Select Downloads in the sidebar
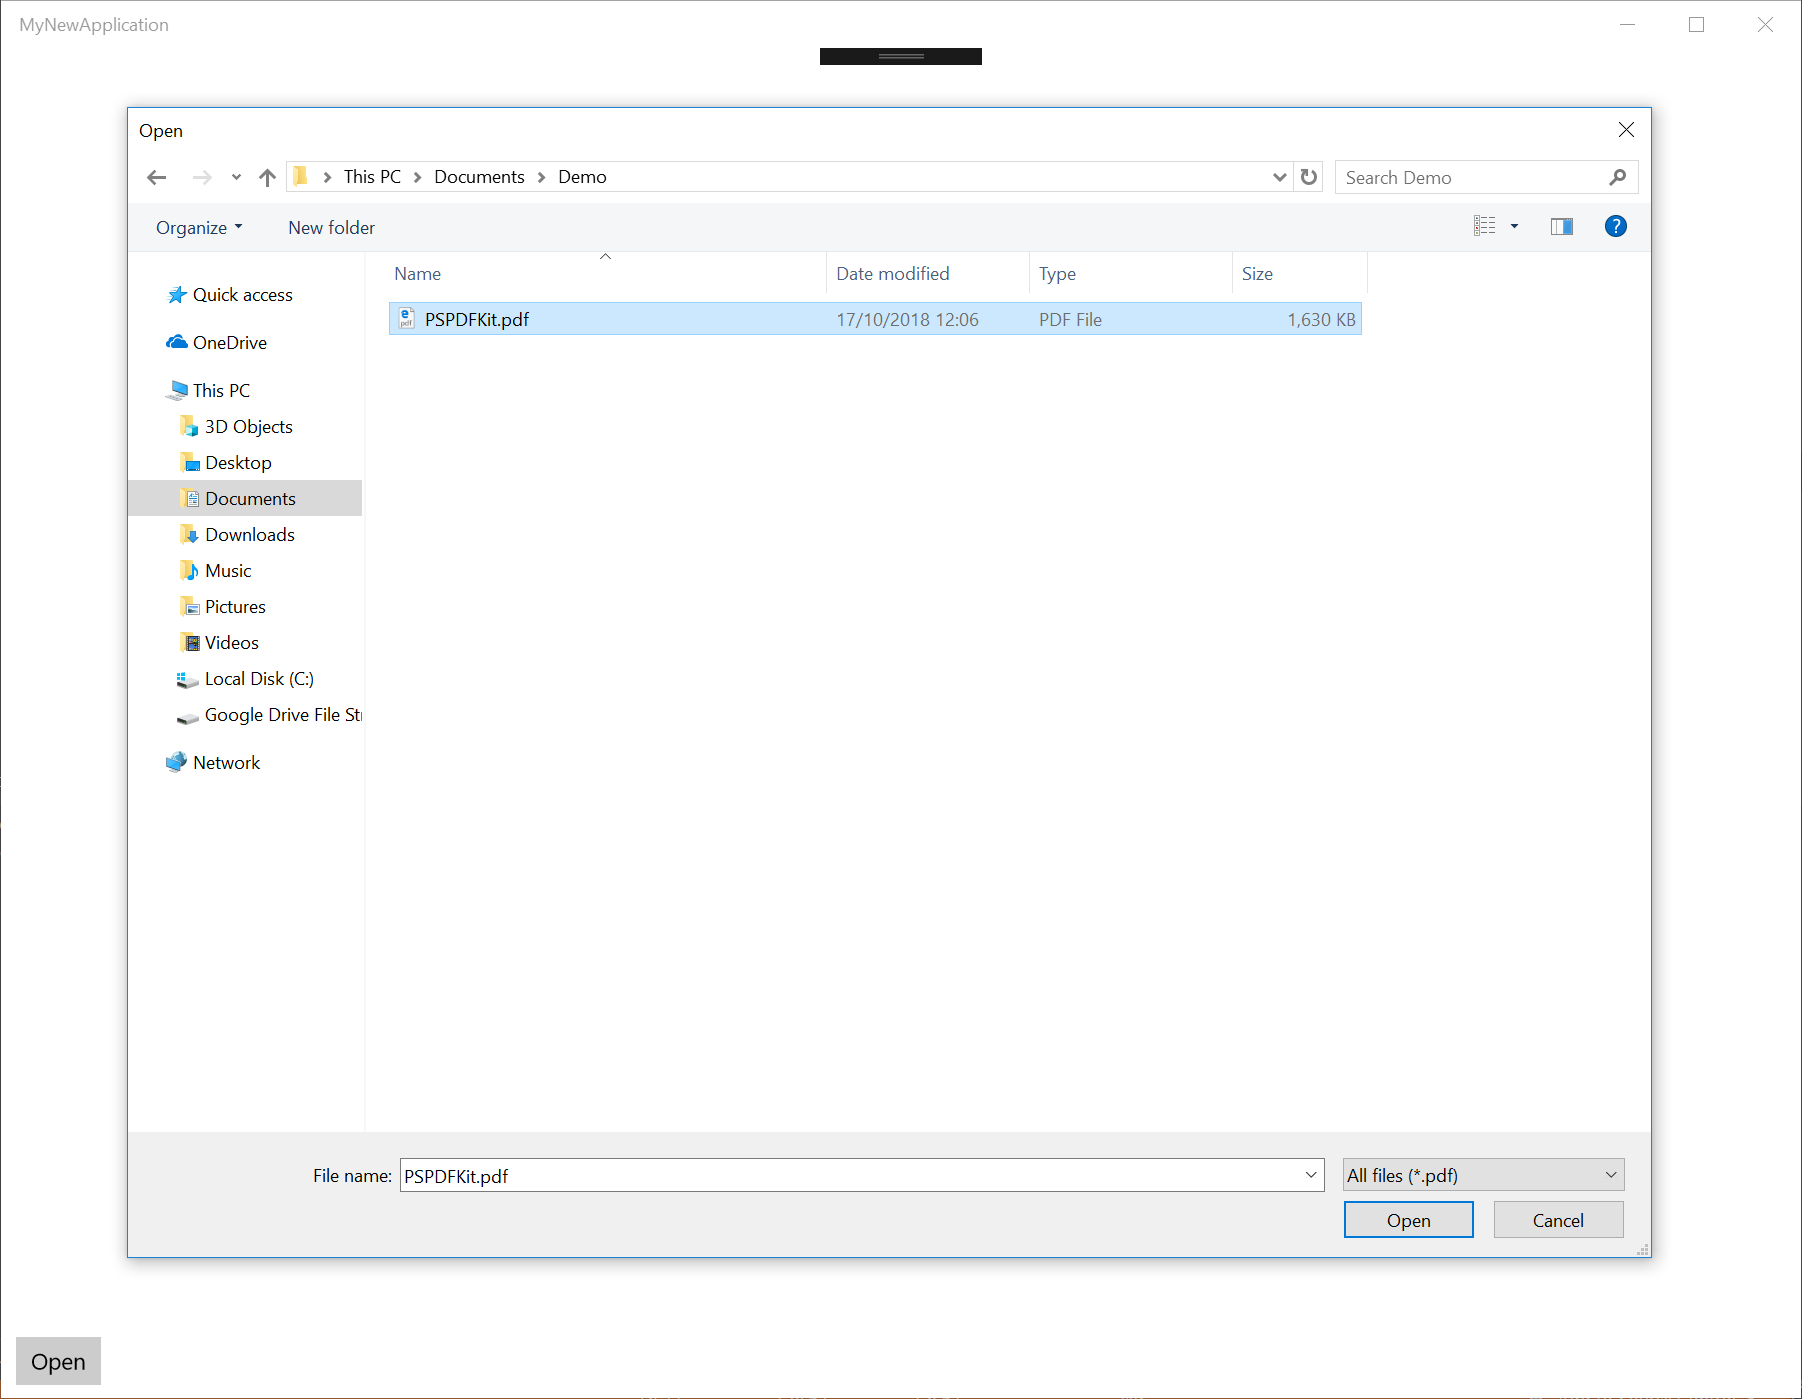1802x1399 pixels. (250, 534)
